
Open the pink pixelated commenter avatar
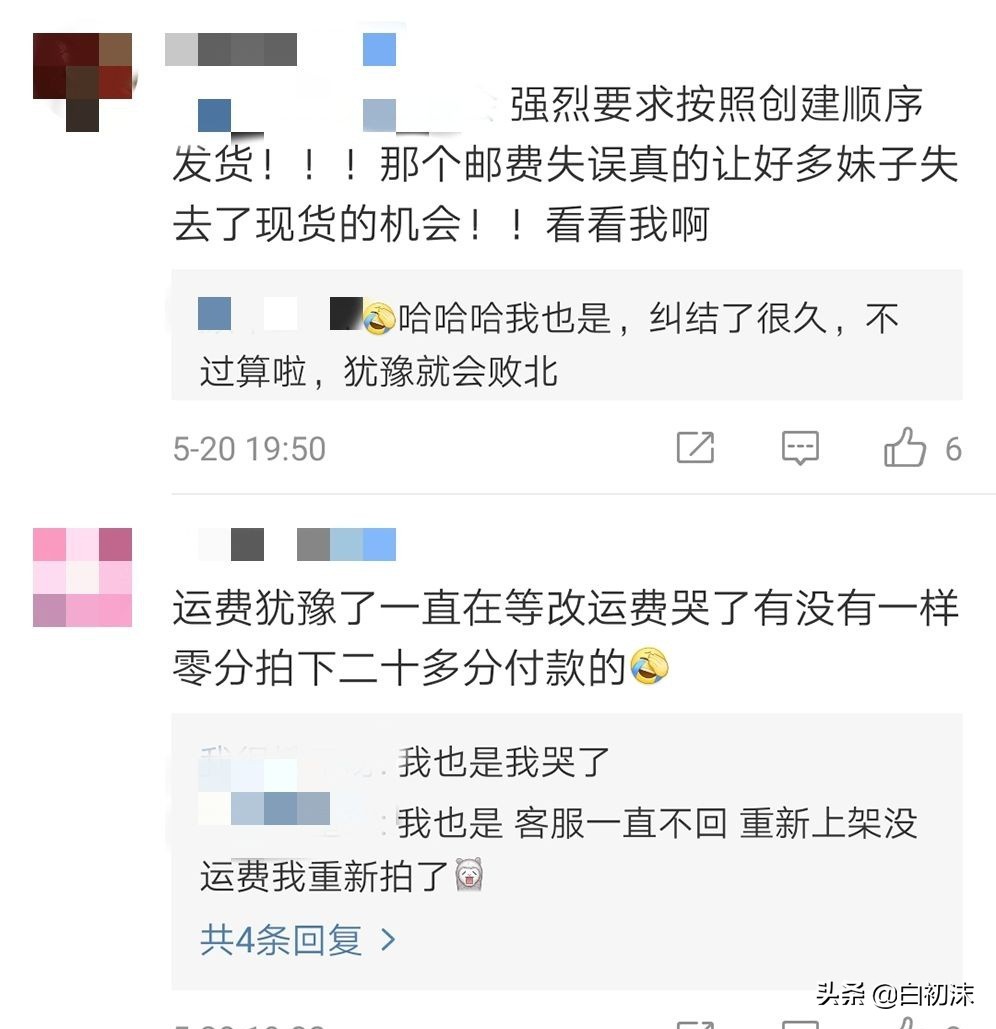83,577
